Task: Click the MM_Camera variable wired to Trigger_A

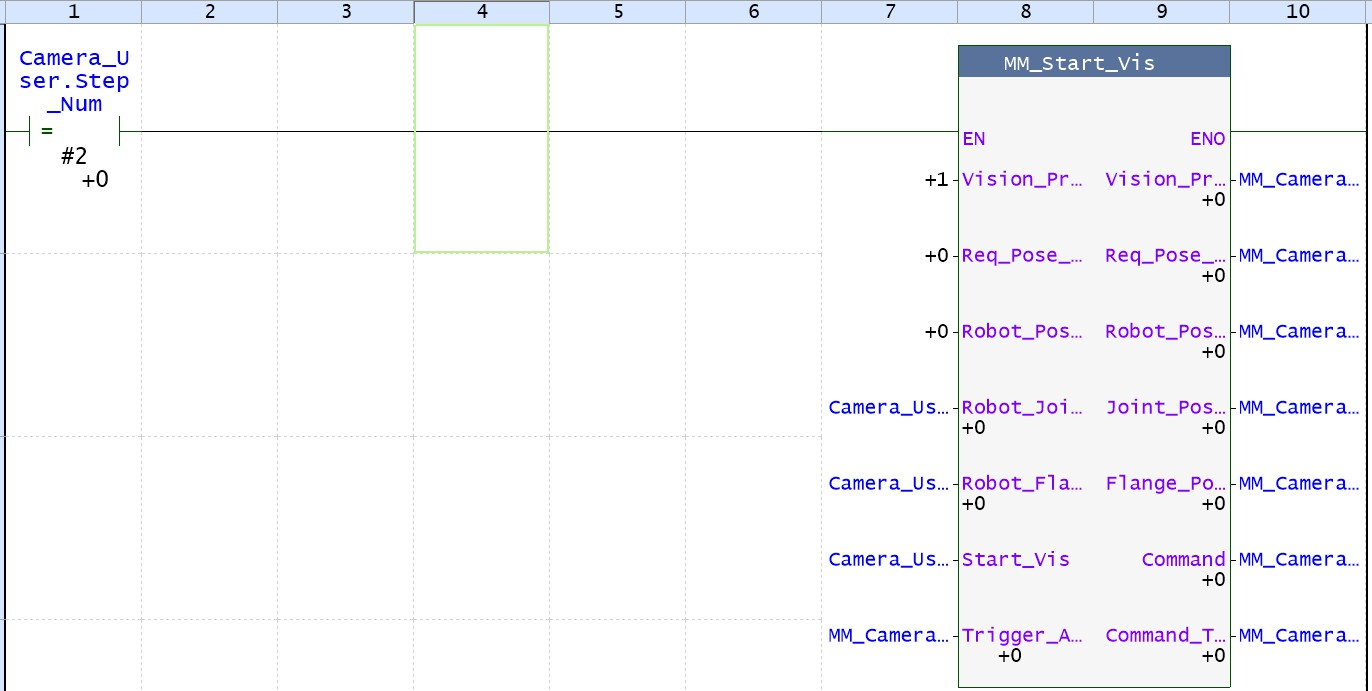Action: tap(888, 636)
